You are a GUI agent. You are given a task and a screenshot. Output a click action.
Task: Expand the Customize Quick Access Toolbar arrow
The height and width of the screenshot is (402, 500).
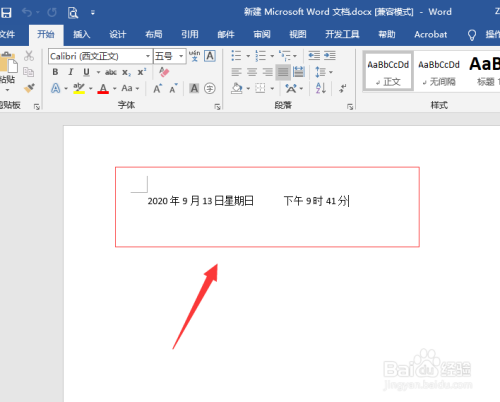tap(93, 13)
